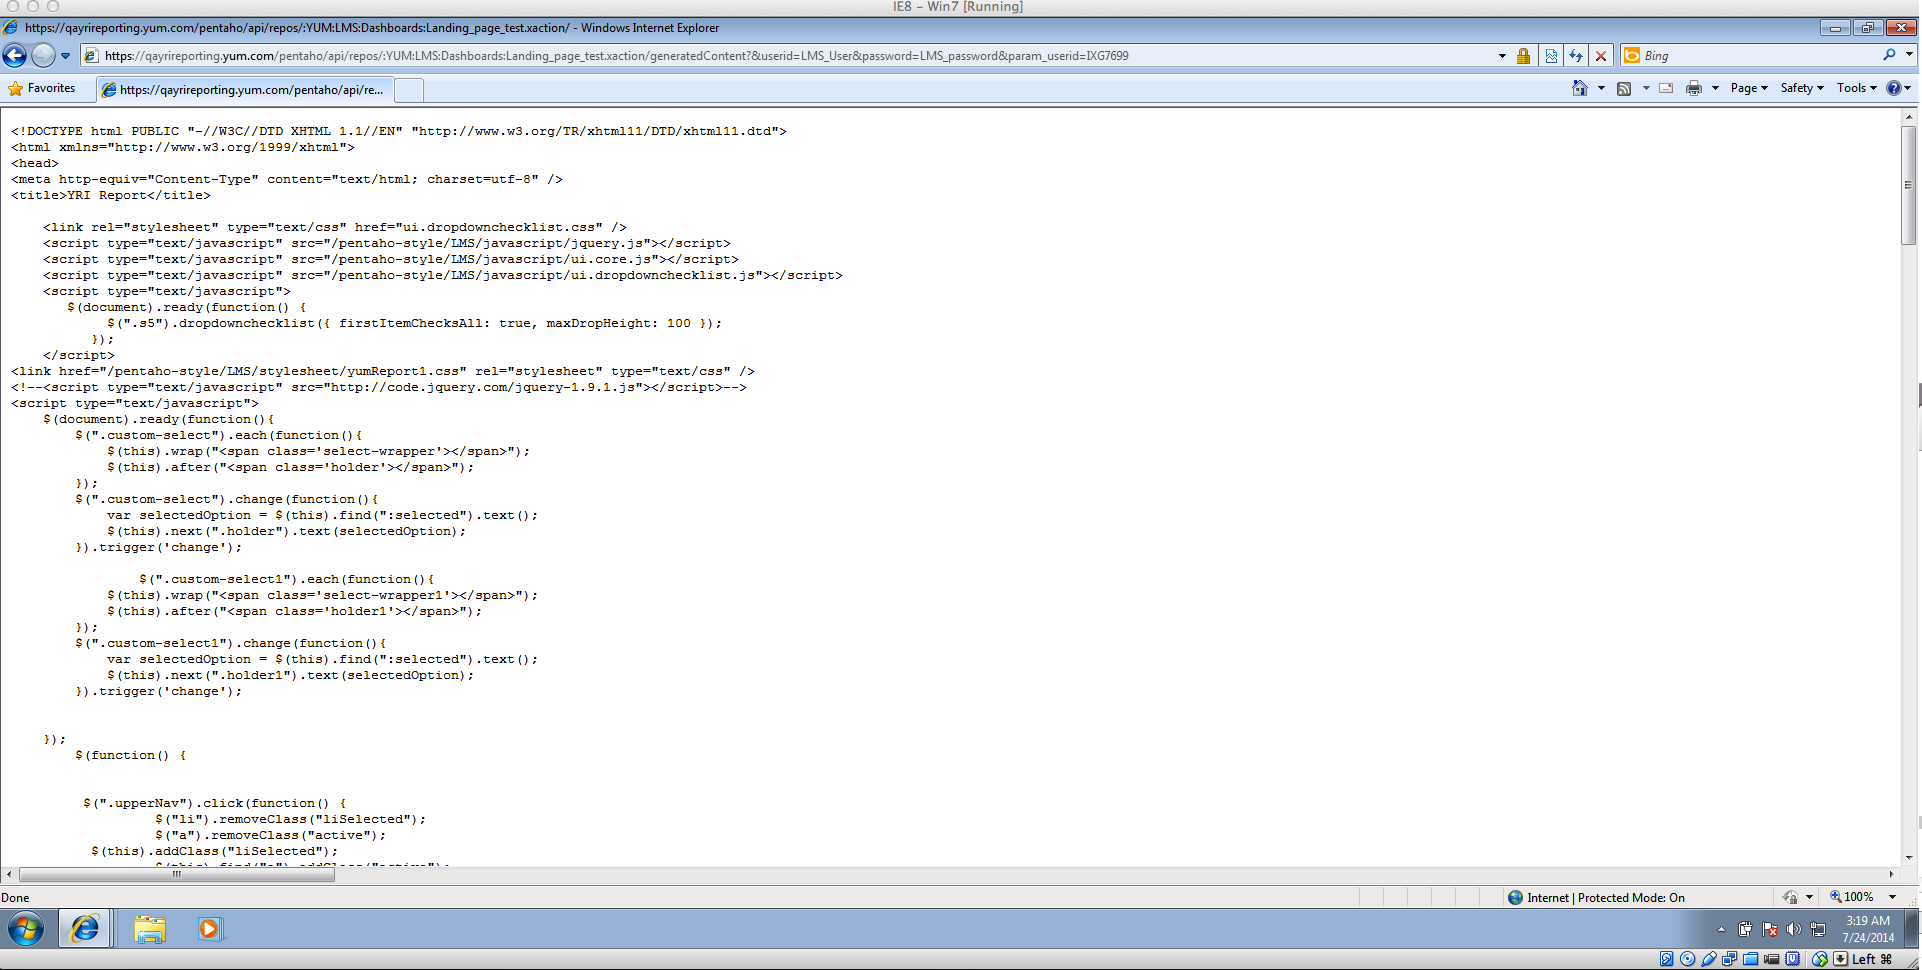Image resolution: width=1922 pixels, height=970 pixels.
Task: Expand the privacy status dropdown arrow
Action: [1809, 897]
